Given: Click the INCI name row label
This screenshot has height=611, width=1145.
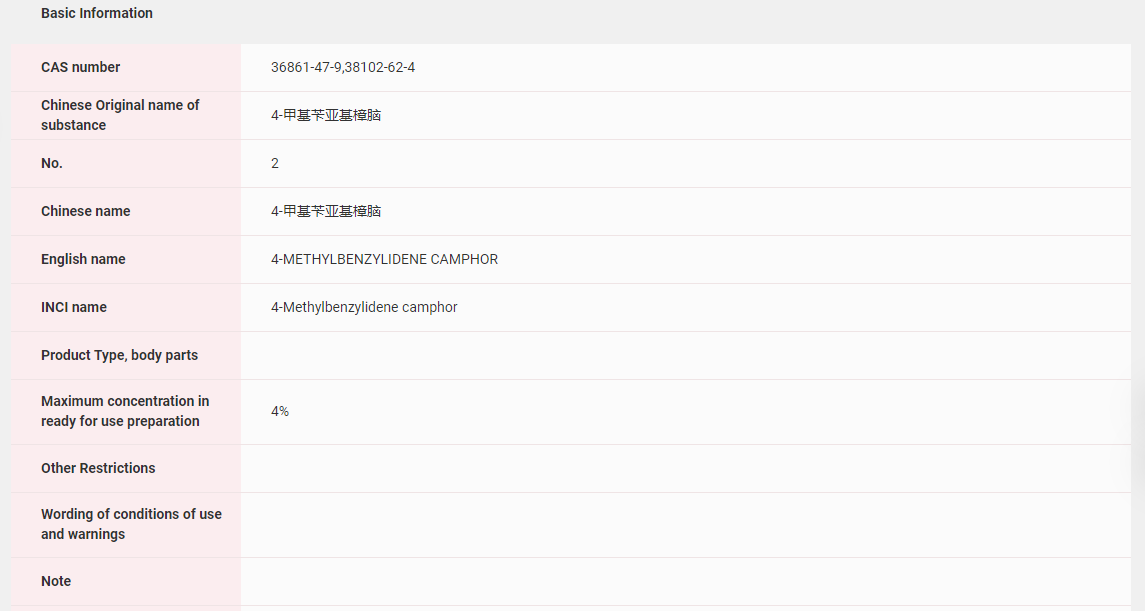Looking at the screenshot, I should pyautogui.click(x=74, y=307).
